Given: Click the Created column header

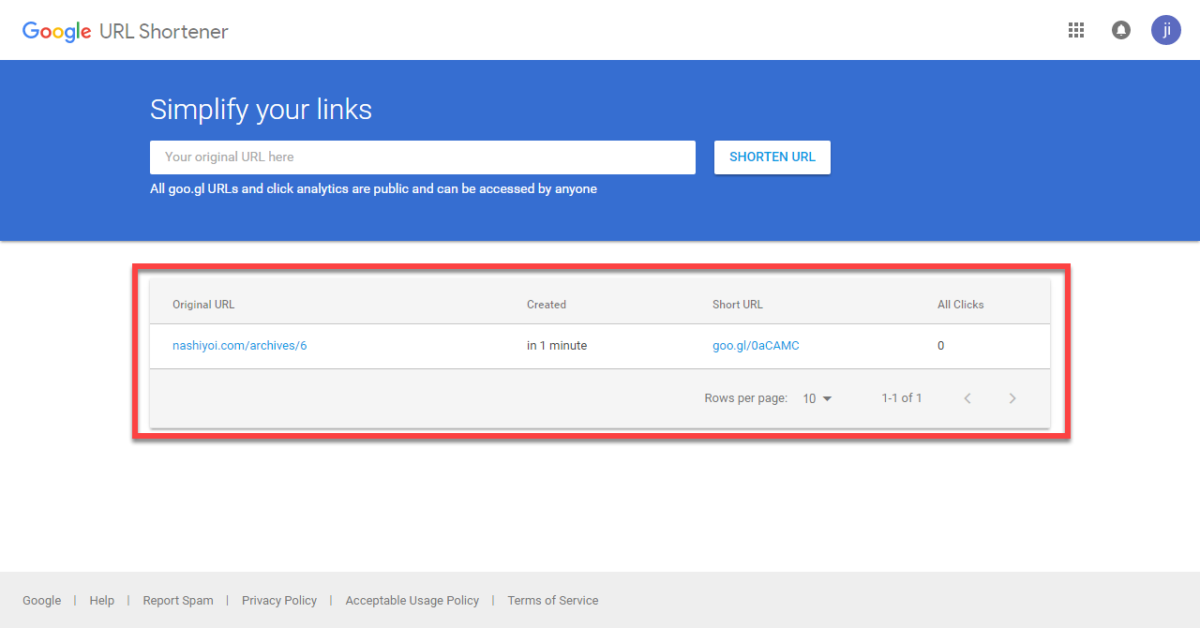Looking at the screenshot, I should pyautogui.click(x=546, y=304).
